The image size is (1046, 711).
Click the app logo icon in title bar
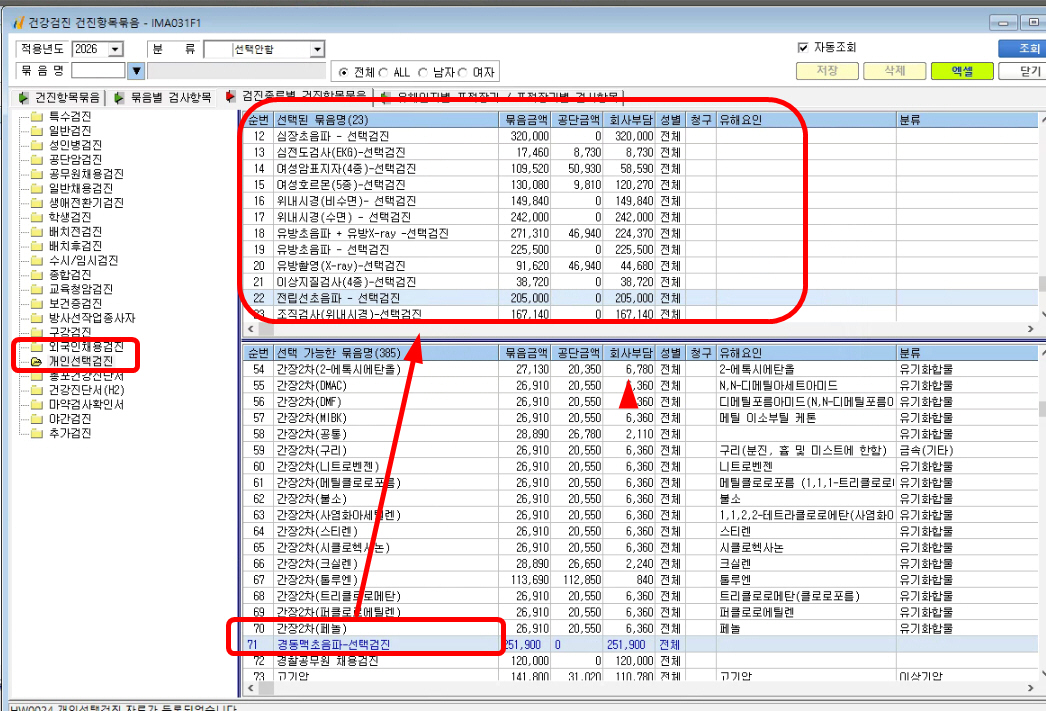point(19,23)
